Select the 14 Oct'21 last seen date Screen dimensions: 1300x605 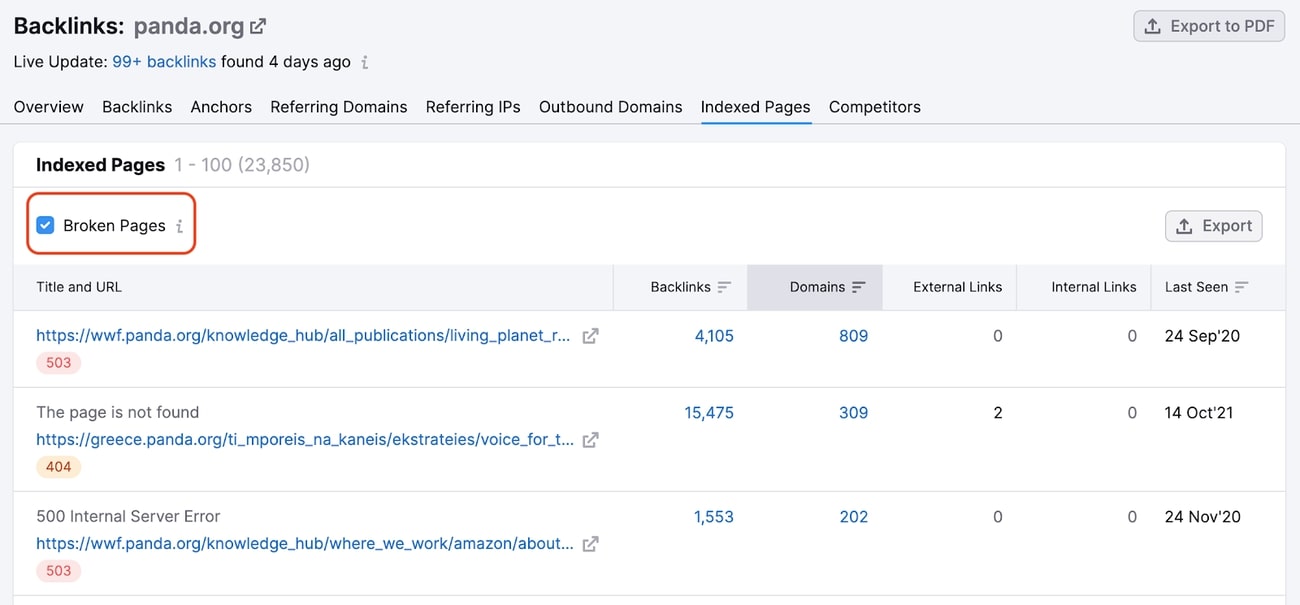[x=1199, y=413]
